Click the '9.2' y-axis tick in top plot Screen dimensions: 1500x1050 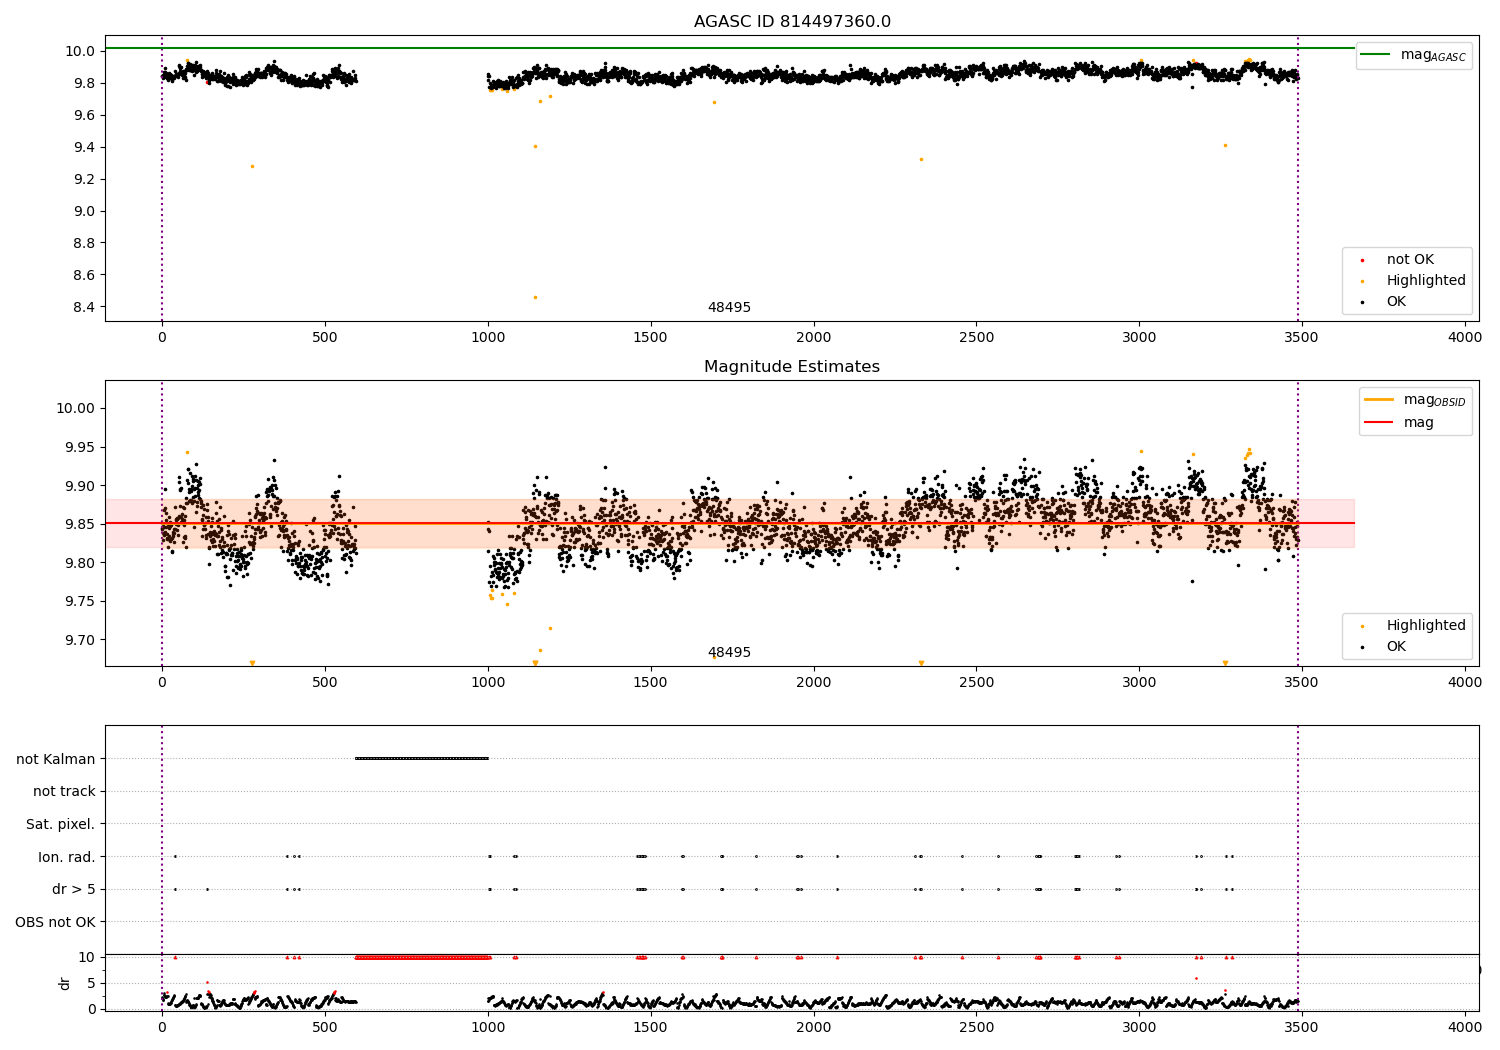pos(86,179)
